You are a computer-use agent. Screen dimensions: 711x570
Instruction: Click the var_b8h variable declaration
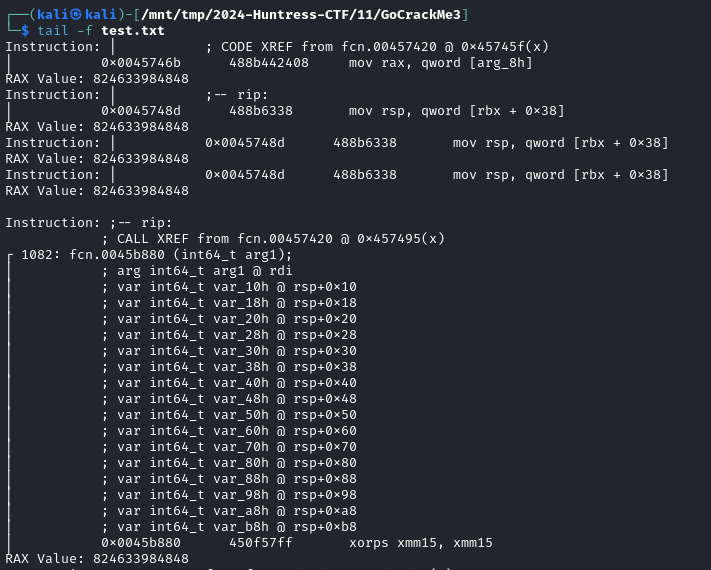(x=229, y=526)
